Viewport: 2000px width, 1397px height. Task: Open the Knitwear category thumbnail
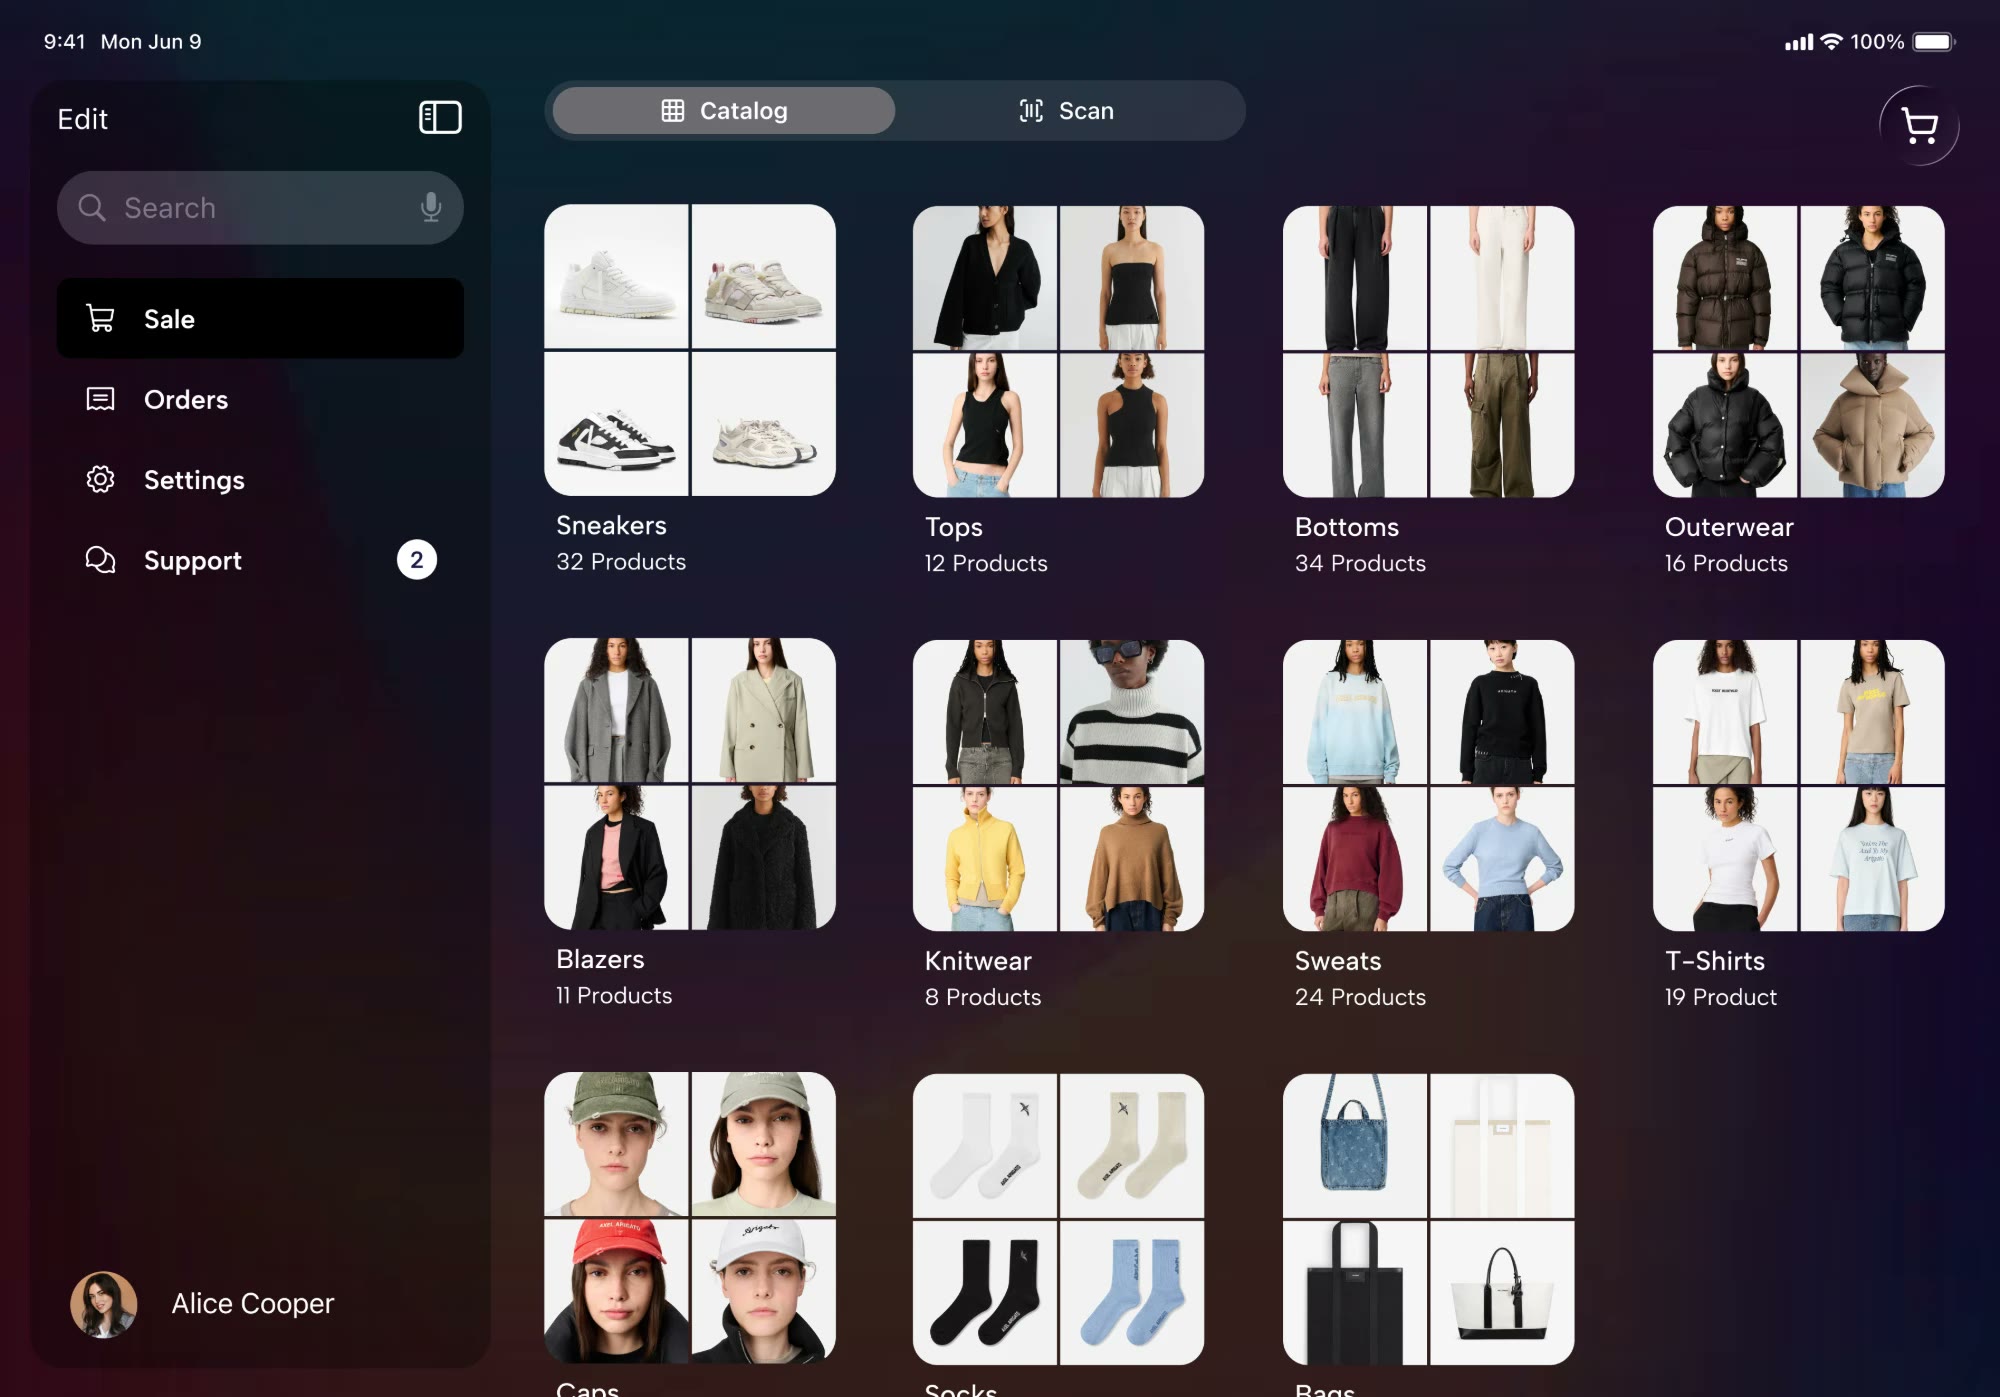point(1058,786)
